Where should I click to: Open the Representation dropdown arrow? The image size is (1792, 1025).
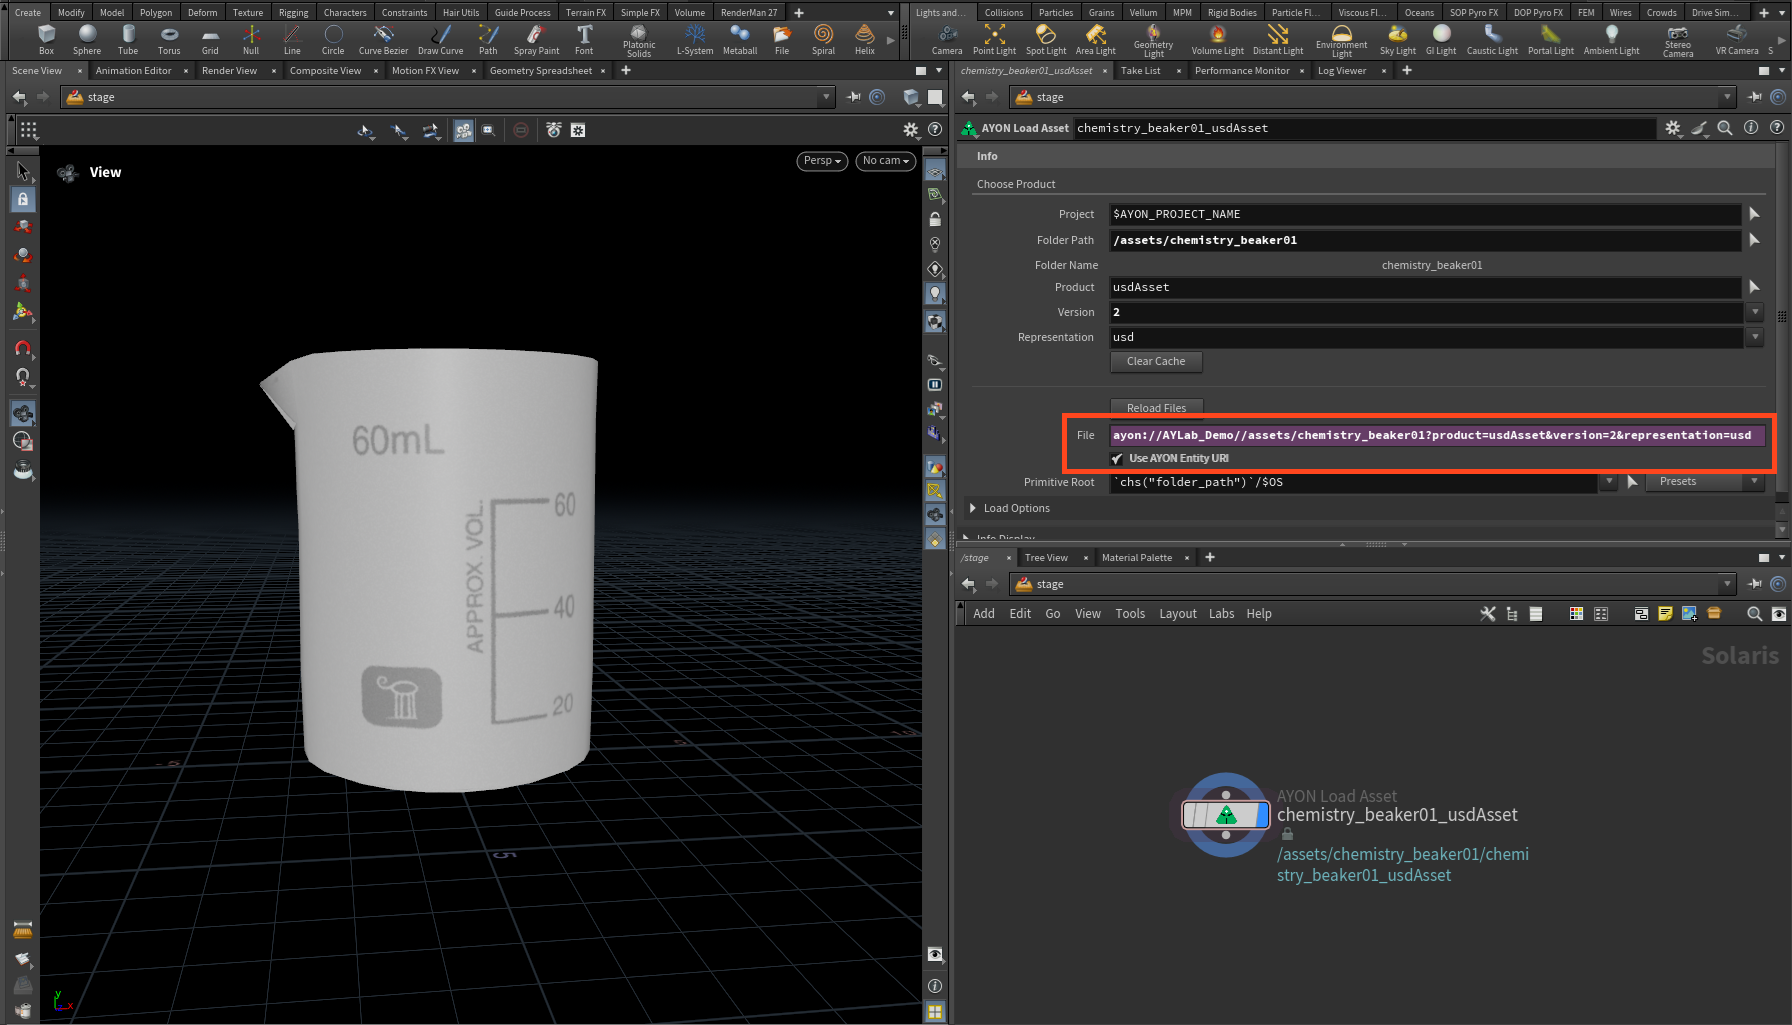[1755, 337]
